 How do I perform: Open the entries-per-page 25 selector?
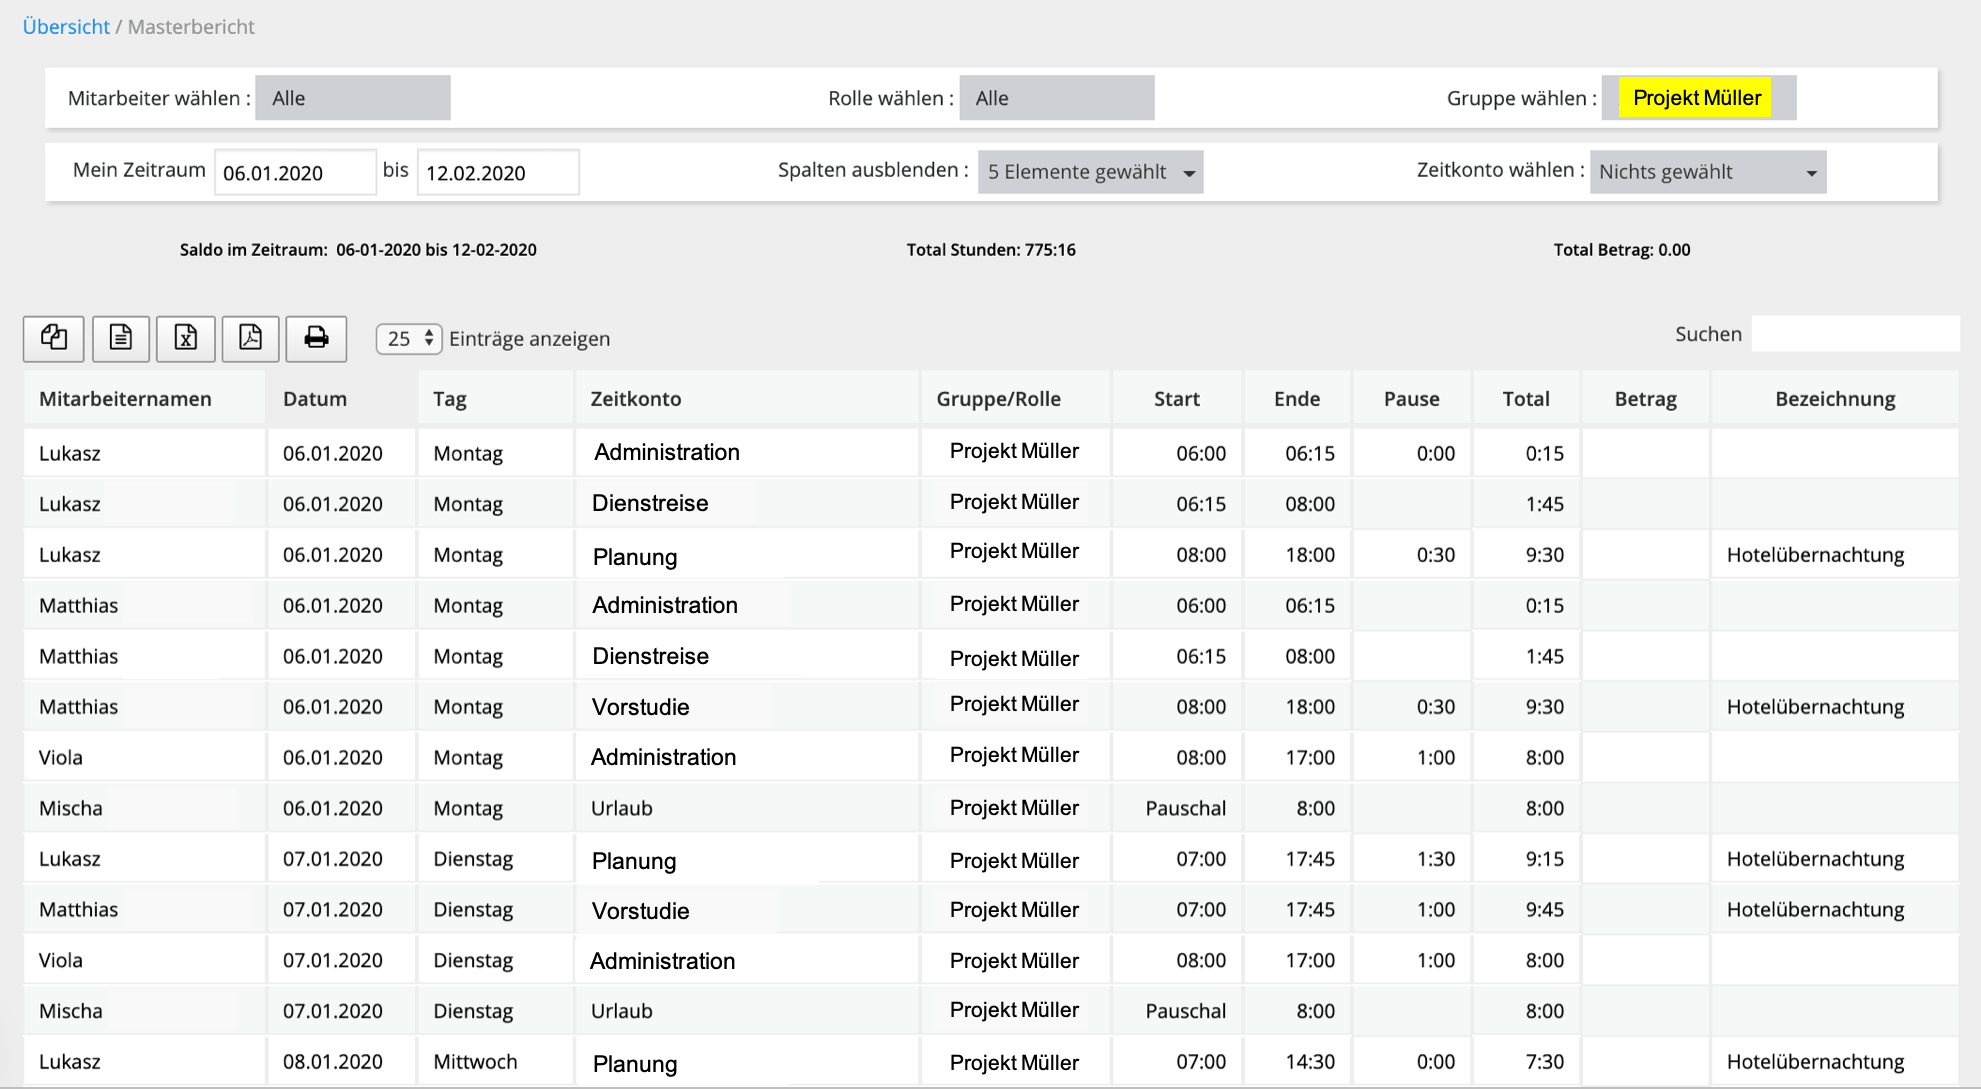coord(409,339)
